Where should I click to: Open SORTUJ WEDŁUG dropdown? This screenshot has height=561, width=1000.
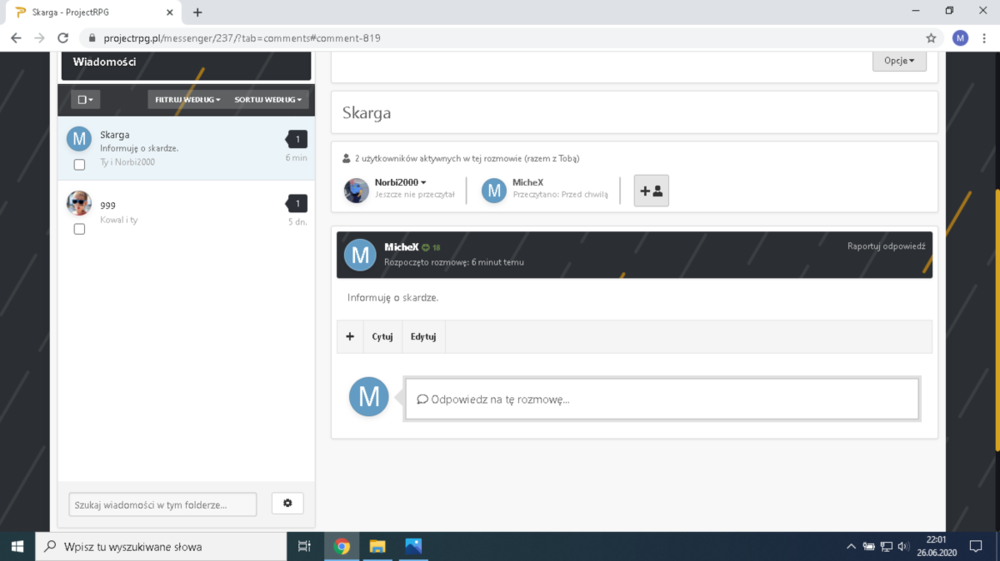point(268,99)
